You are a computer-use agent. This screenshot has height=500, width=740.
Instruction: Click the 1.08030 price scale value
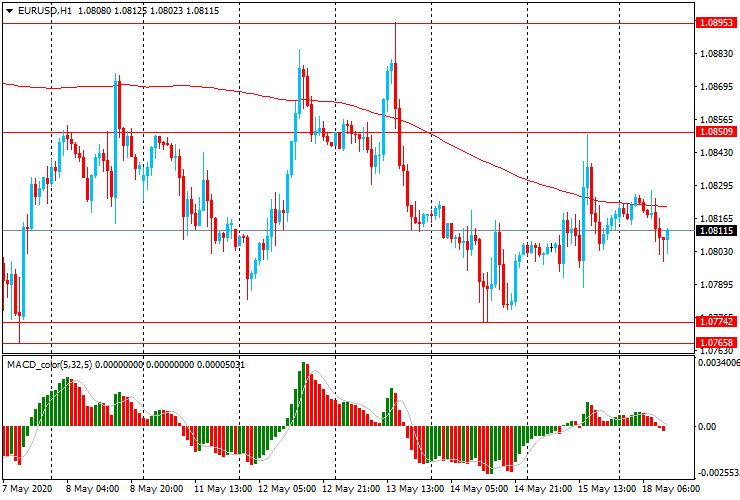coord(716,252)
